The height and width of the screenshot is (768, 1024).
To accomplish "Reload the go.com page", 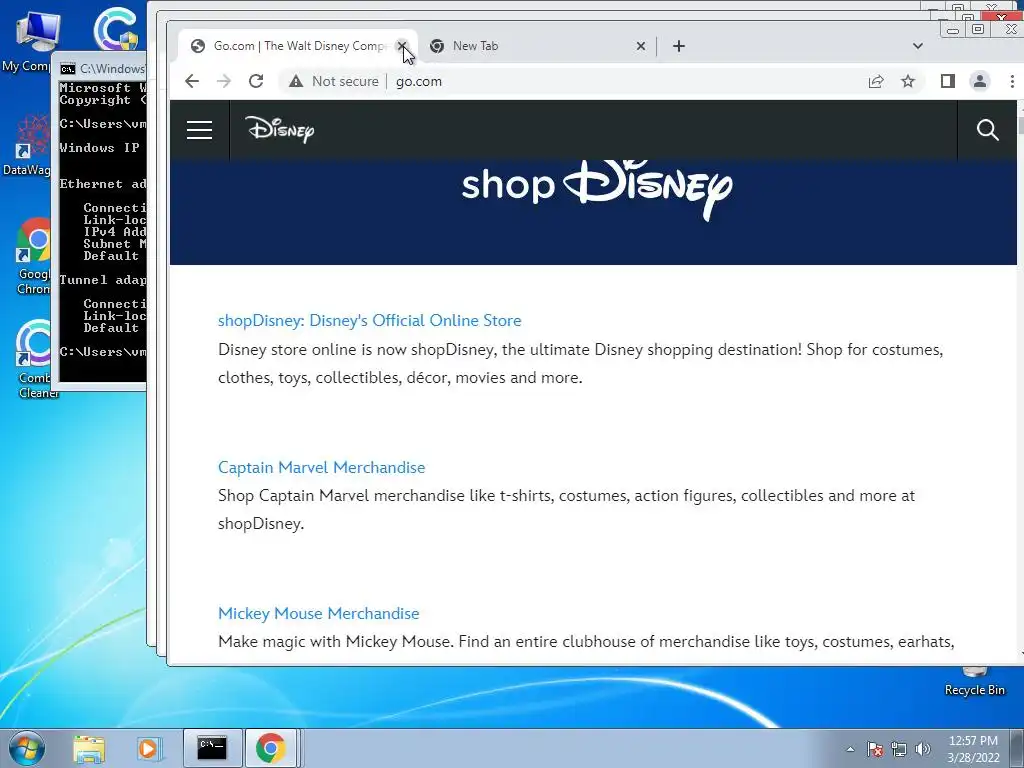I will point(256,81).
